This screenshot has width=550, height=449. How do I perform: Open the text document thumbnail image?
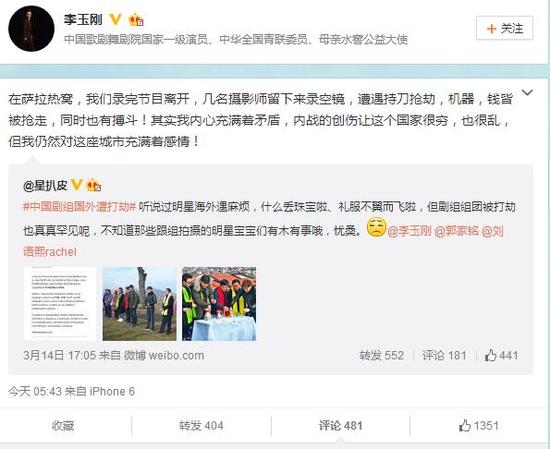click(x=60, y=304)
